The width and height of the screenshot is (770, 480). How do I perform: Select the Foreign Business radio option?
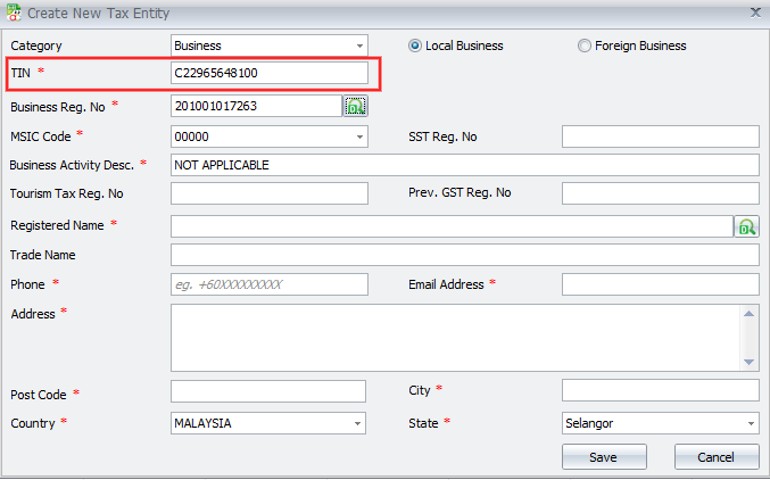(x=584, y=46)
